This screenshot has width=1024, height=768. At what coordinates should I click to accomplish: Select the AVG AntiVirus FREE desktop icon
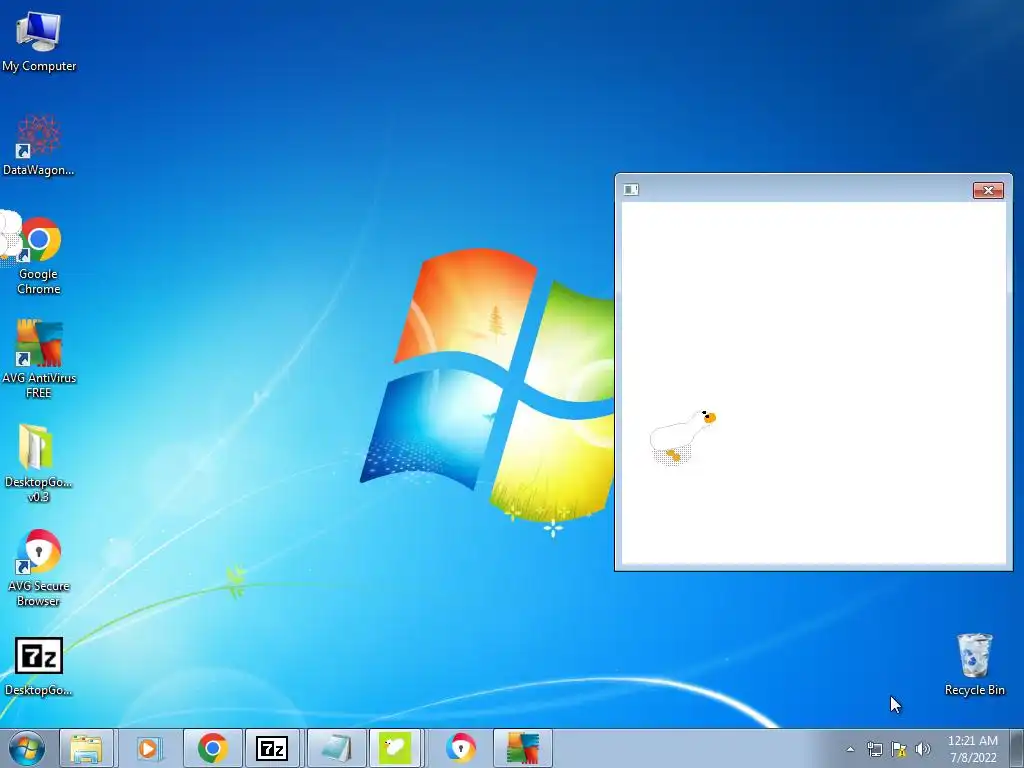[39, 359]
